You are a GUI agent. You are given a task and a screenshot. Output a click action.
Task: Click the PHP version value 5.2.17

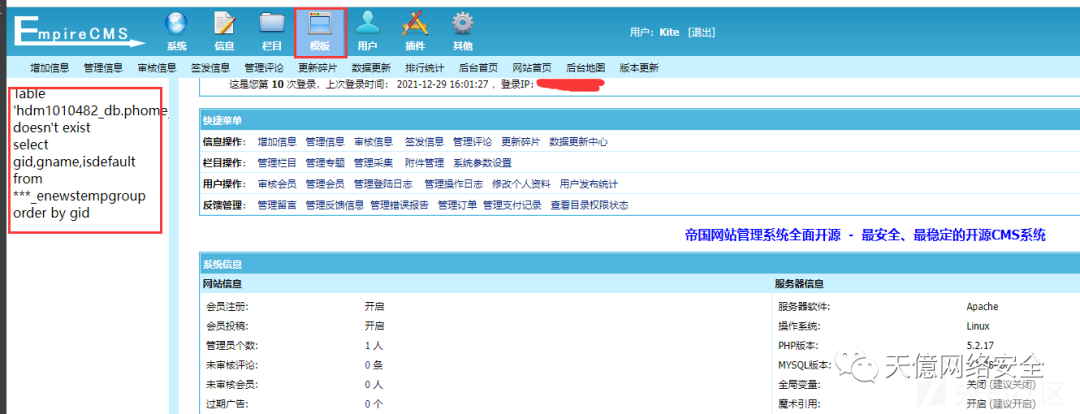click(979, 345)
